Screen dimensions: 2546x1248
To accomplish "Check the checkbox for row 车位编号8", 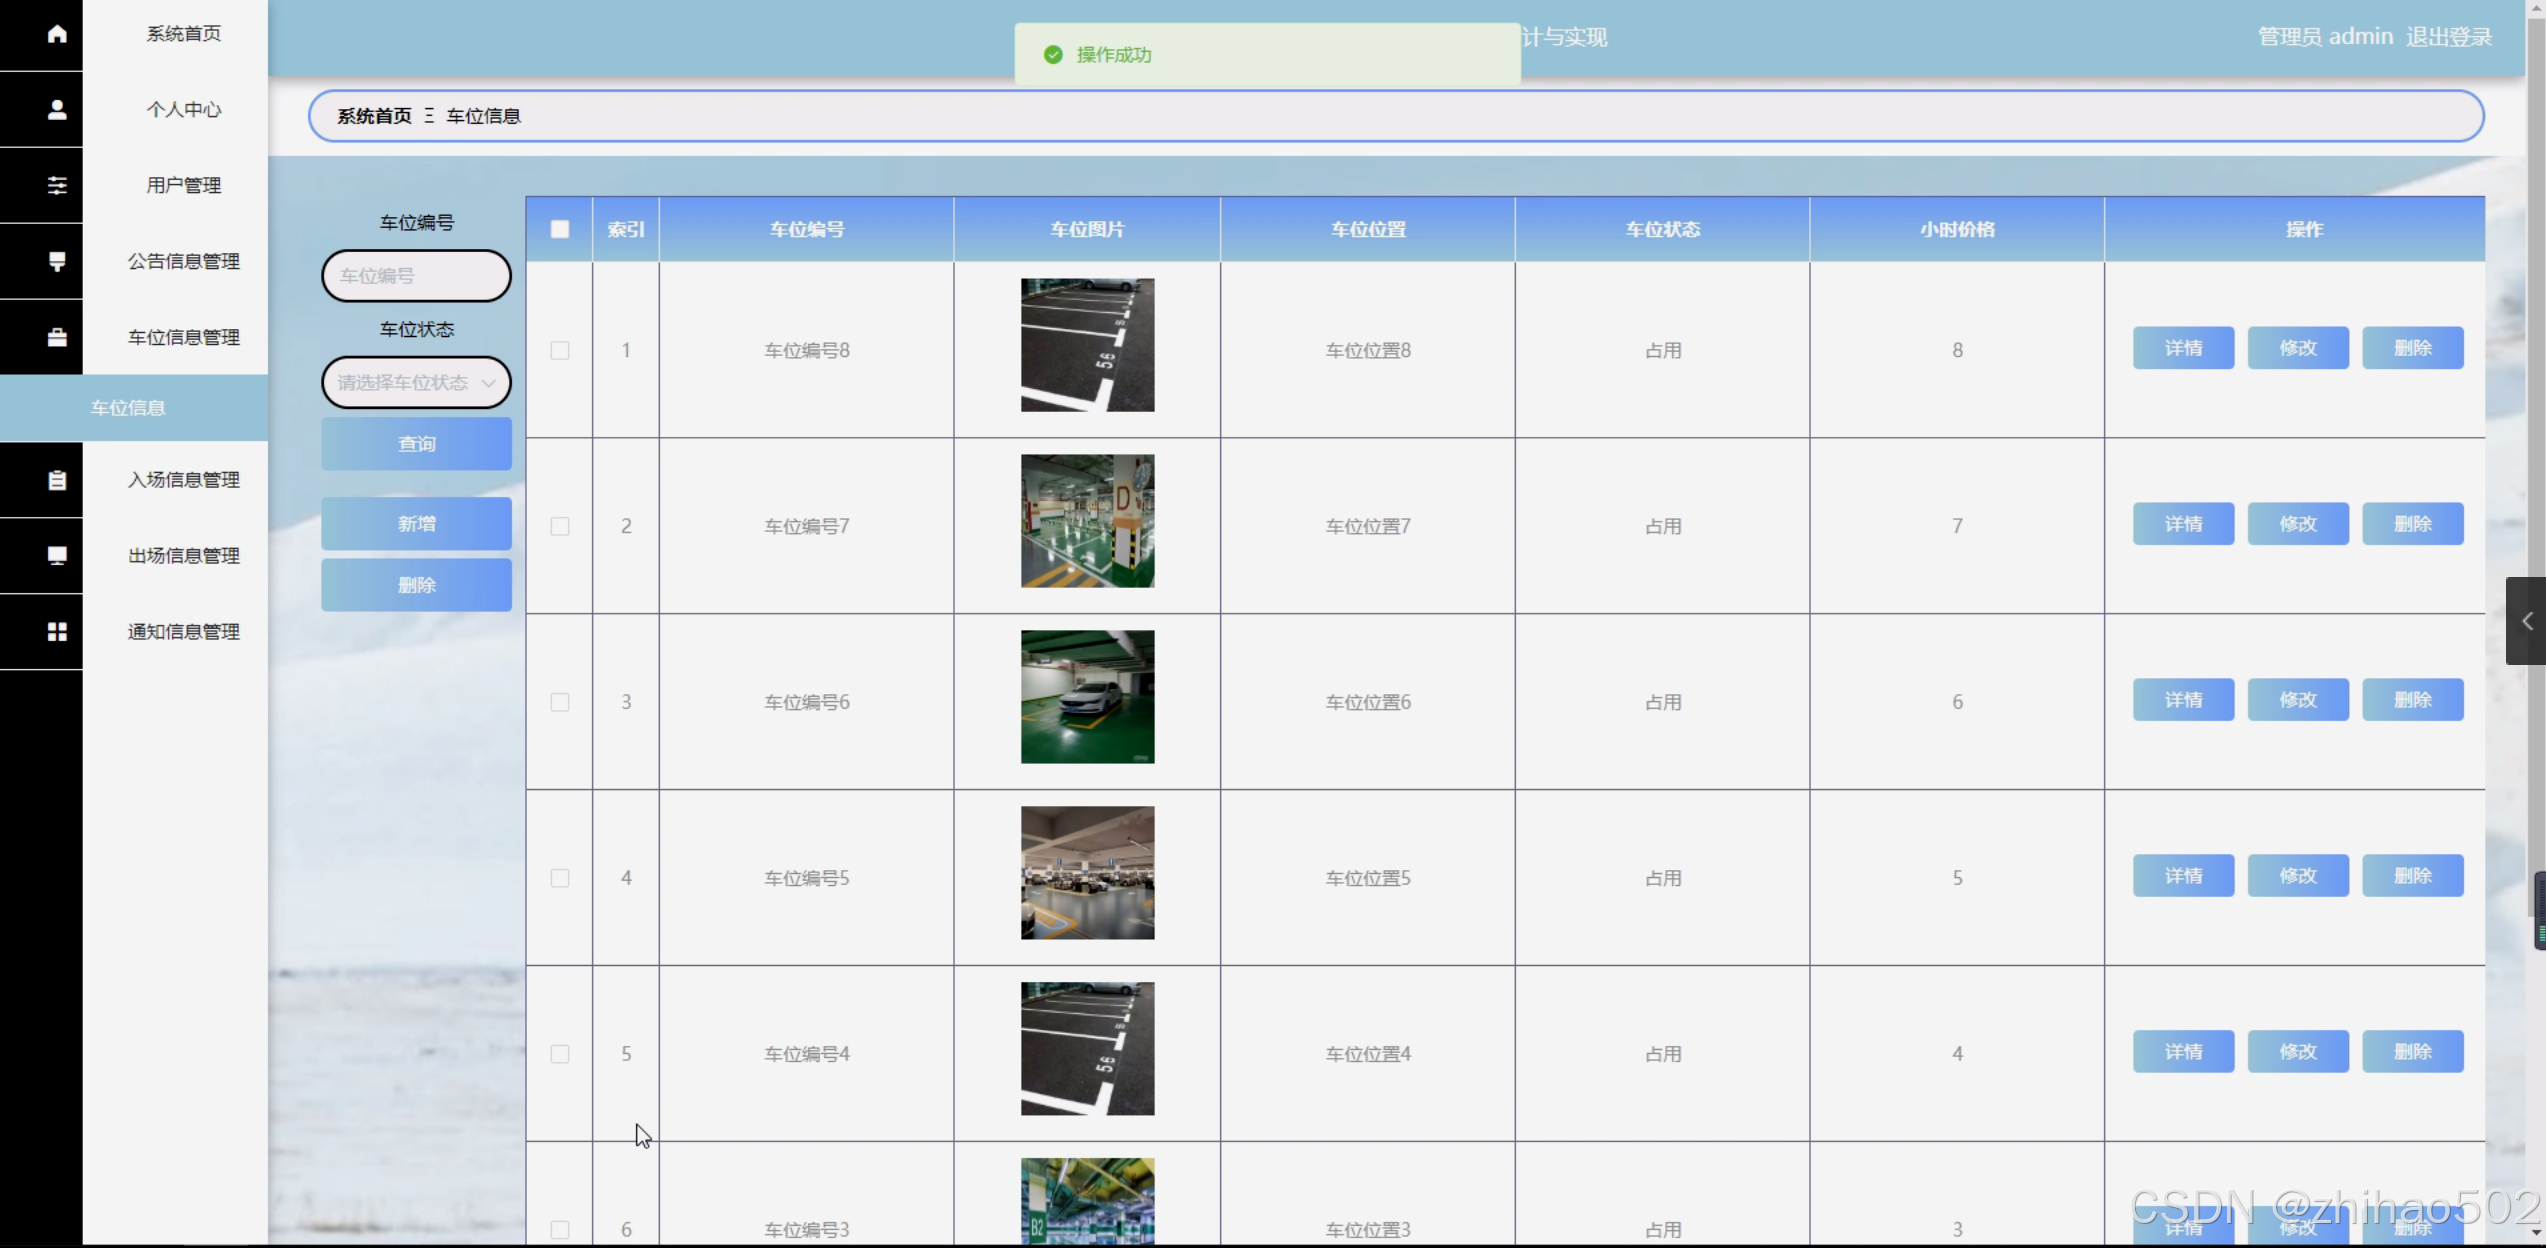I will point(560,350).
